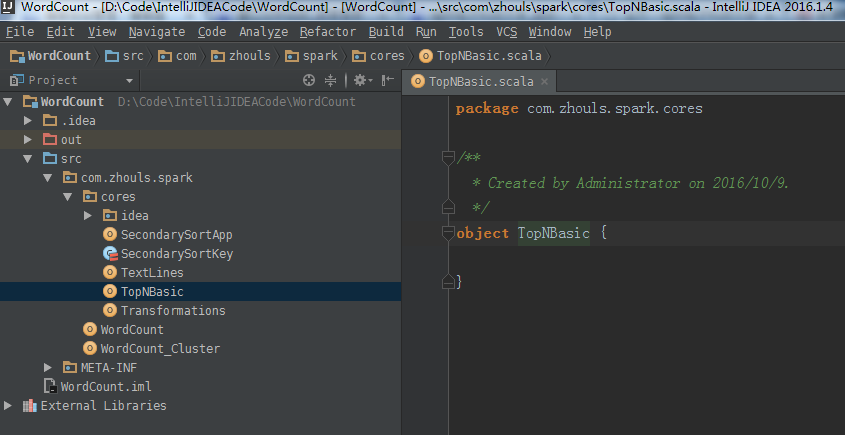Click the Project view icon in panel header
845x435 pixels.
pyautogui.click(x=17, y=80)
